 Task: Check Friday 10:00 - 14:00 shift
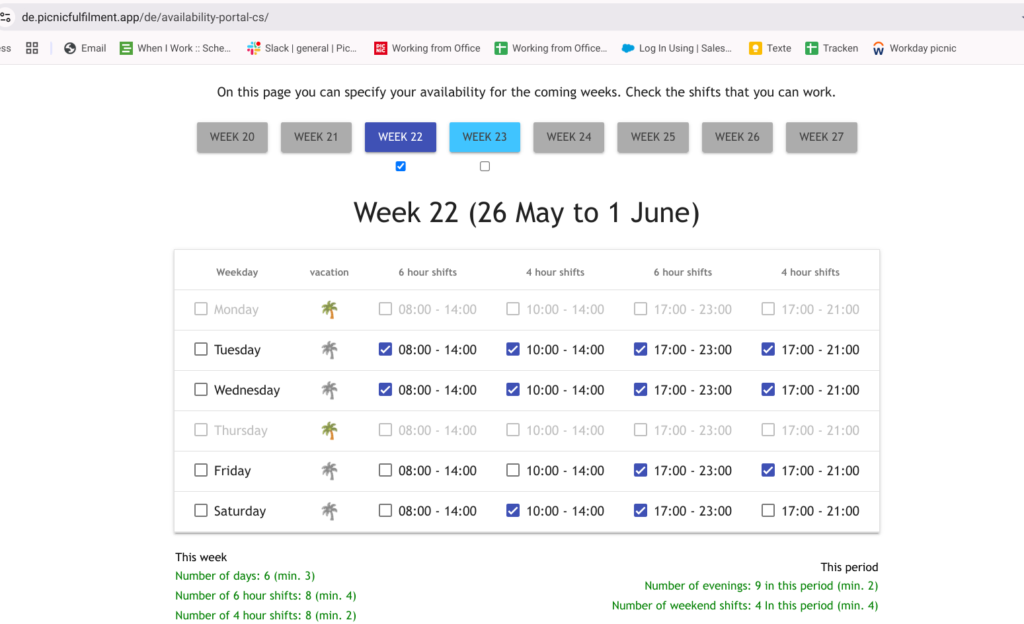[x=513, y=470]
